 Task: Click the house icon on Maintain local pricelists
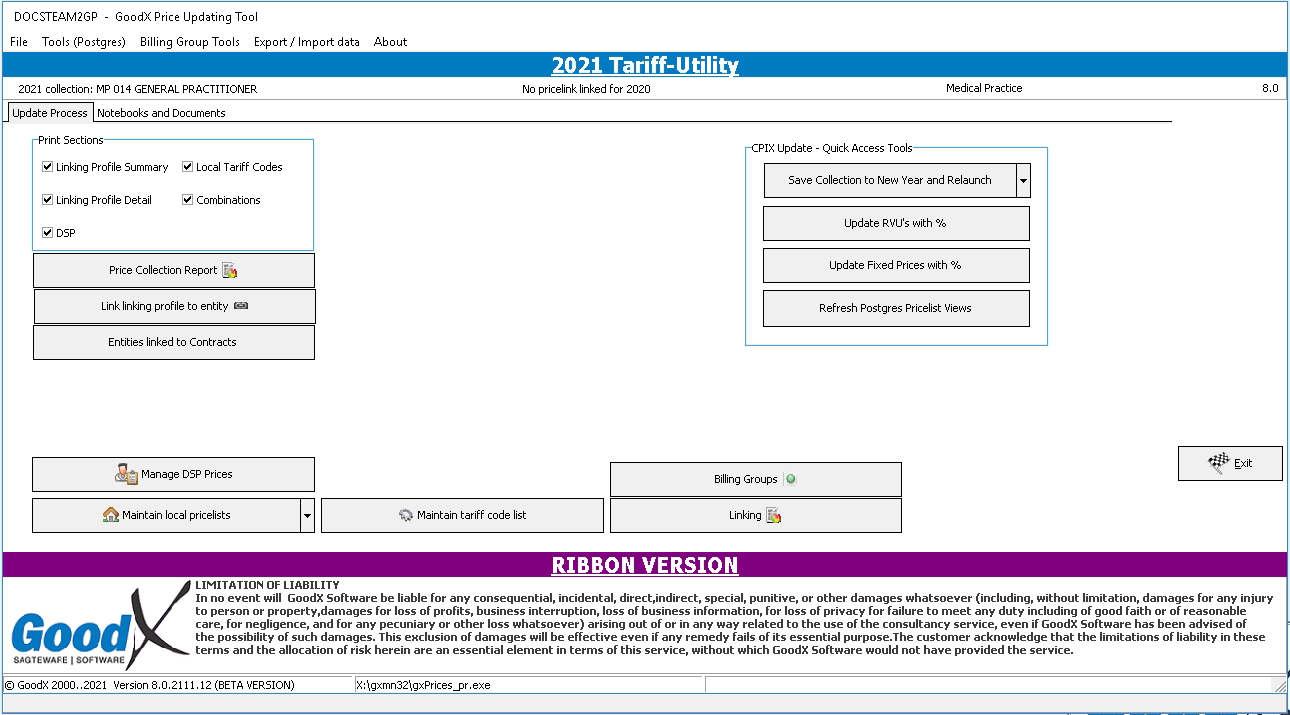click(111, 515)
